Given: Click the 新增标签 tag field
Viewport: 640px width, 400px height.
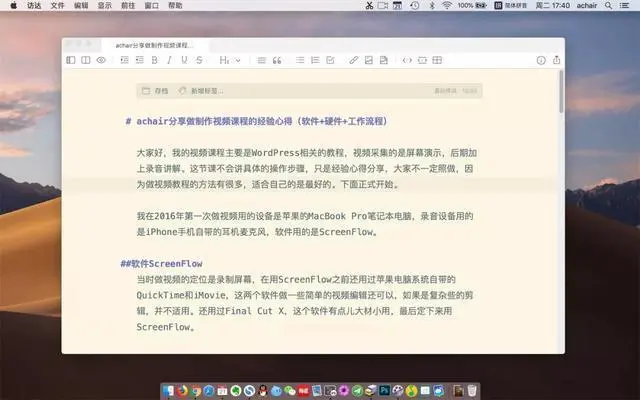Looking at the screenshot, I should (201, 91).
